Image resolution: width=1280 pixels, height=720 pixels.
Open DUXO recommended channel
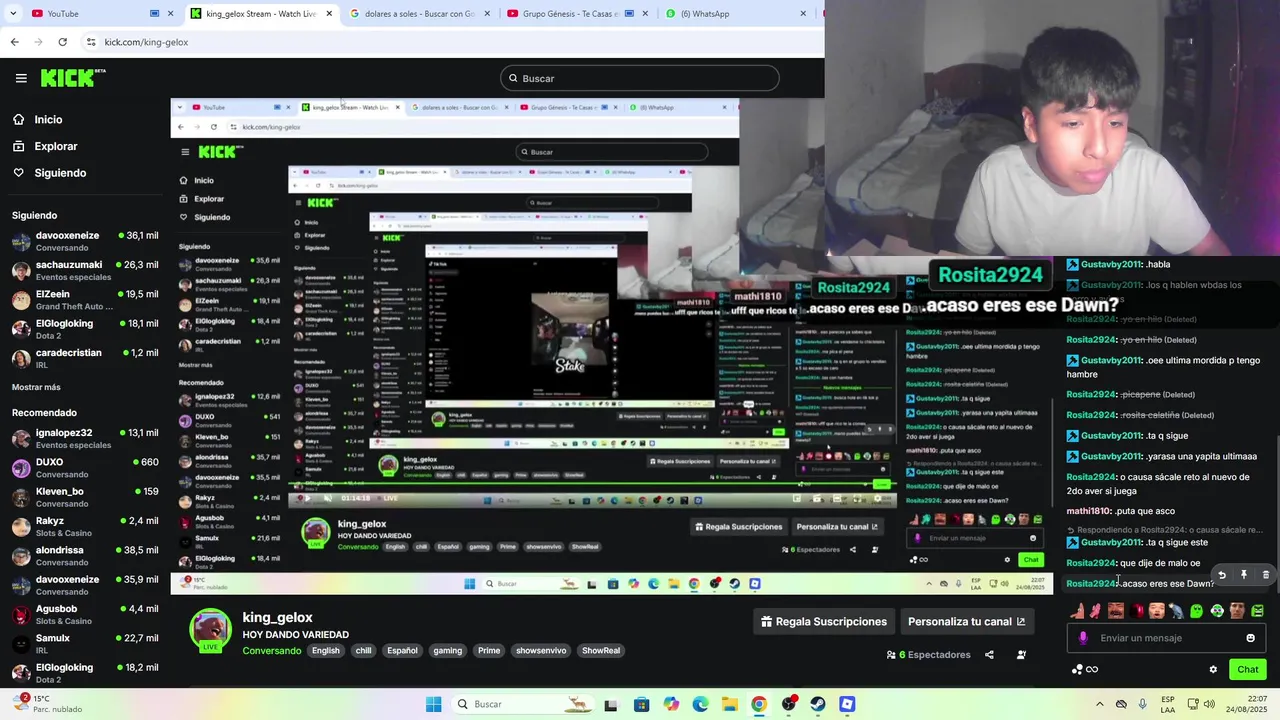point(85,468)
